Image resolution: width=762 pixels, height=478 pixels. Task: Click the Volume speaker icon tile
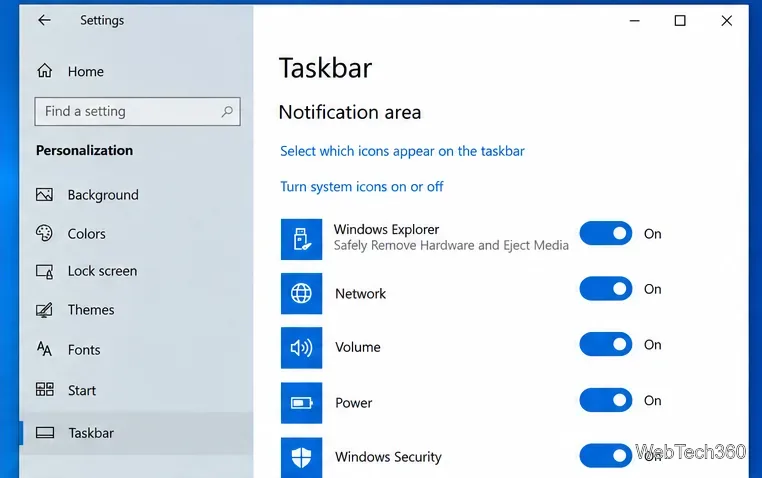301,348
